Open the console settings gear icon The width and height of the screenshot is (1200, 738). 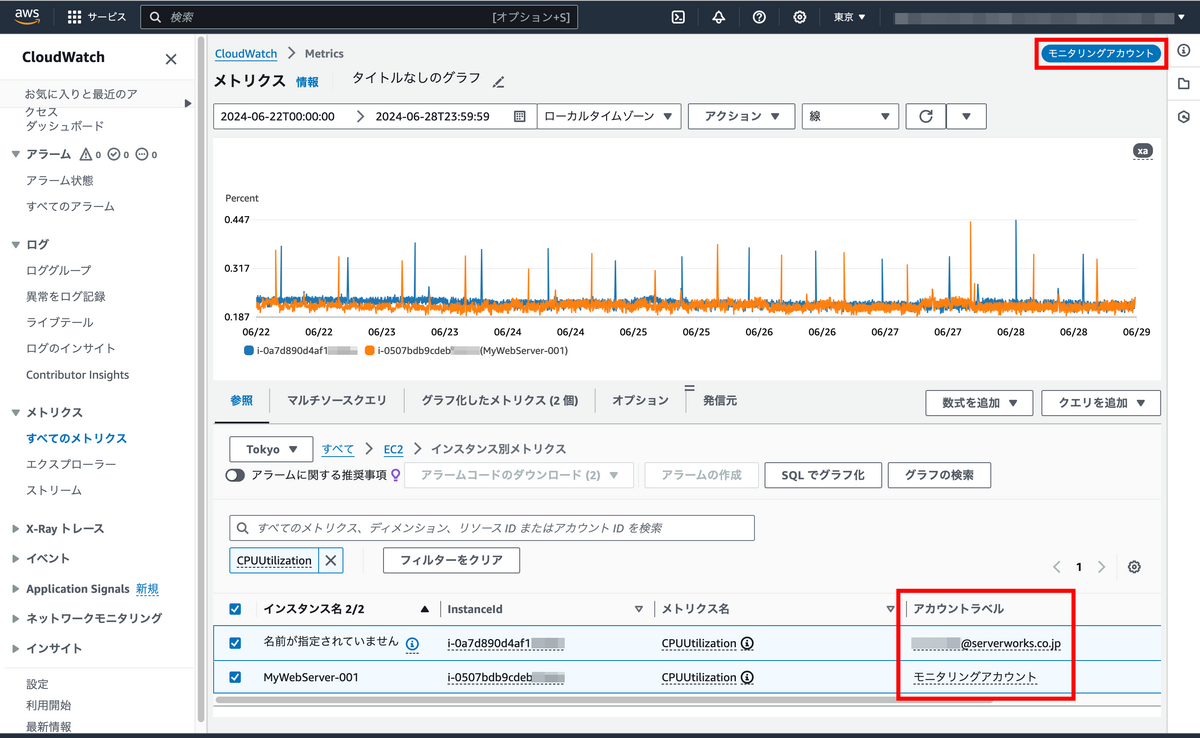tap(799, 17)
